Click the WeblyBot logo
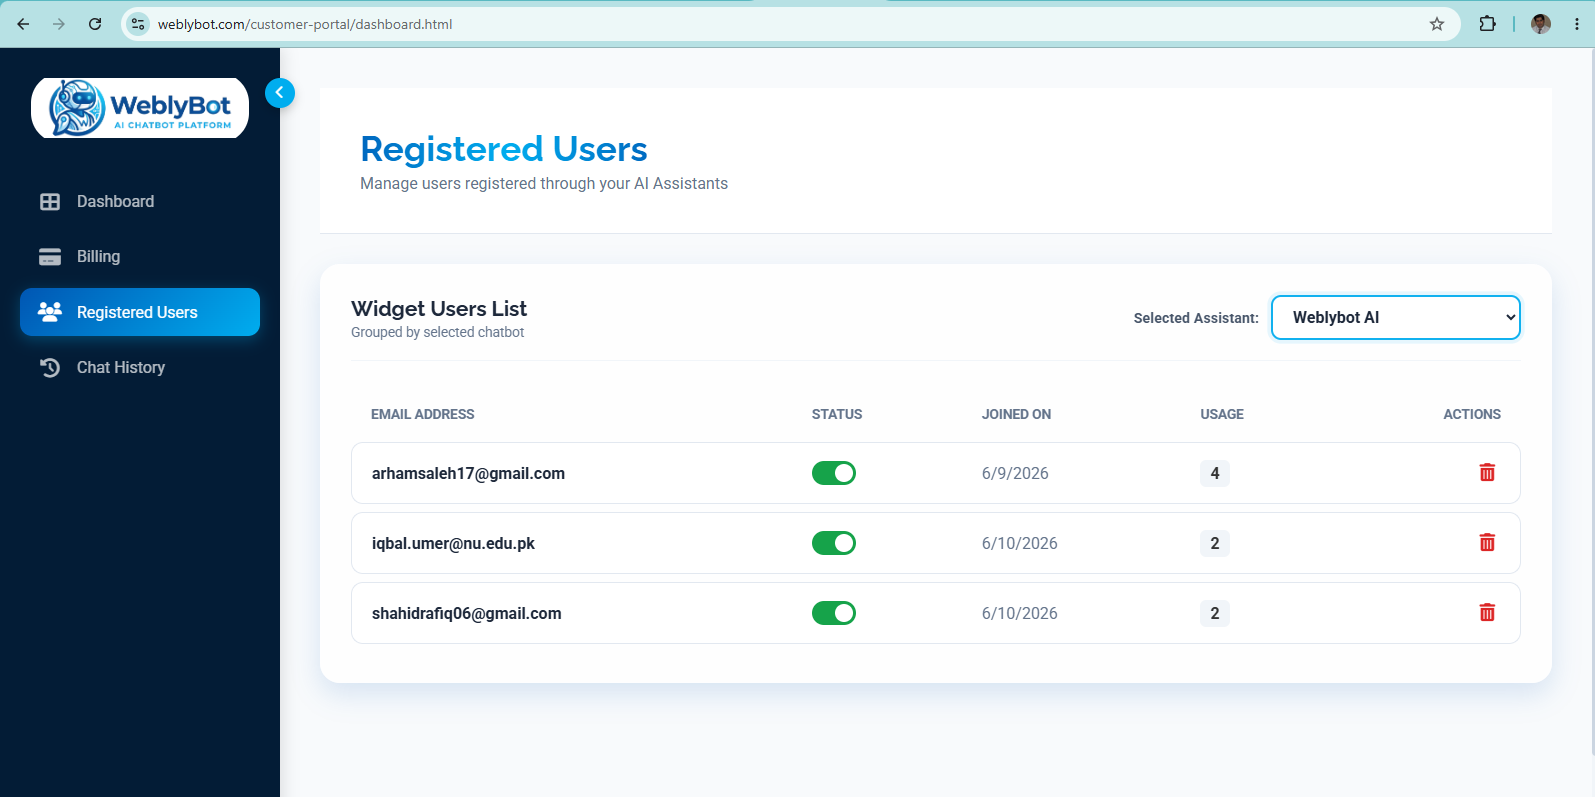 pyautogui.click(x=140, y=108)
